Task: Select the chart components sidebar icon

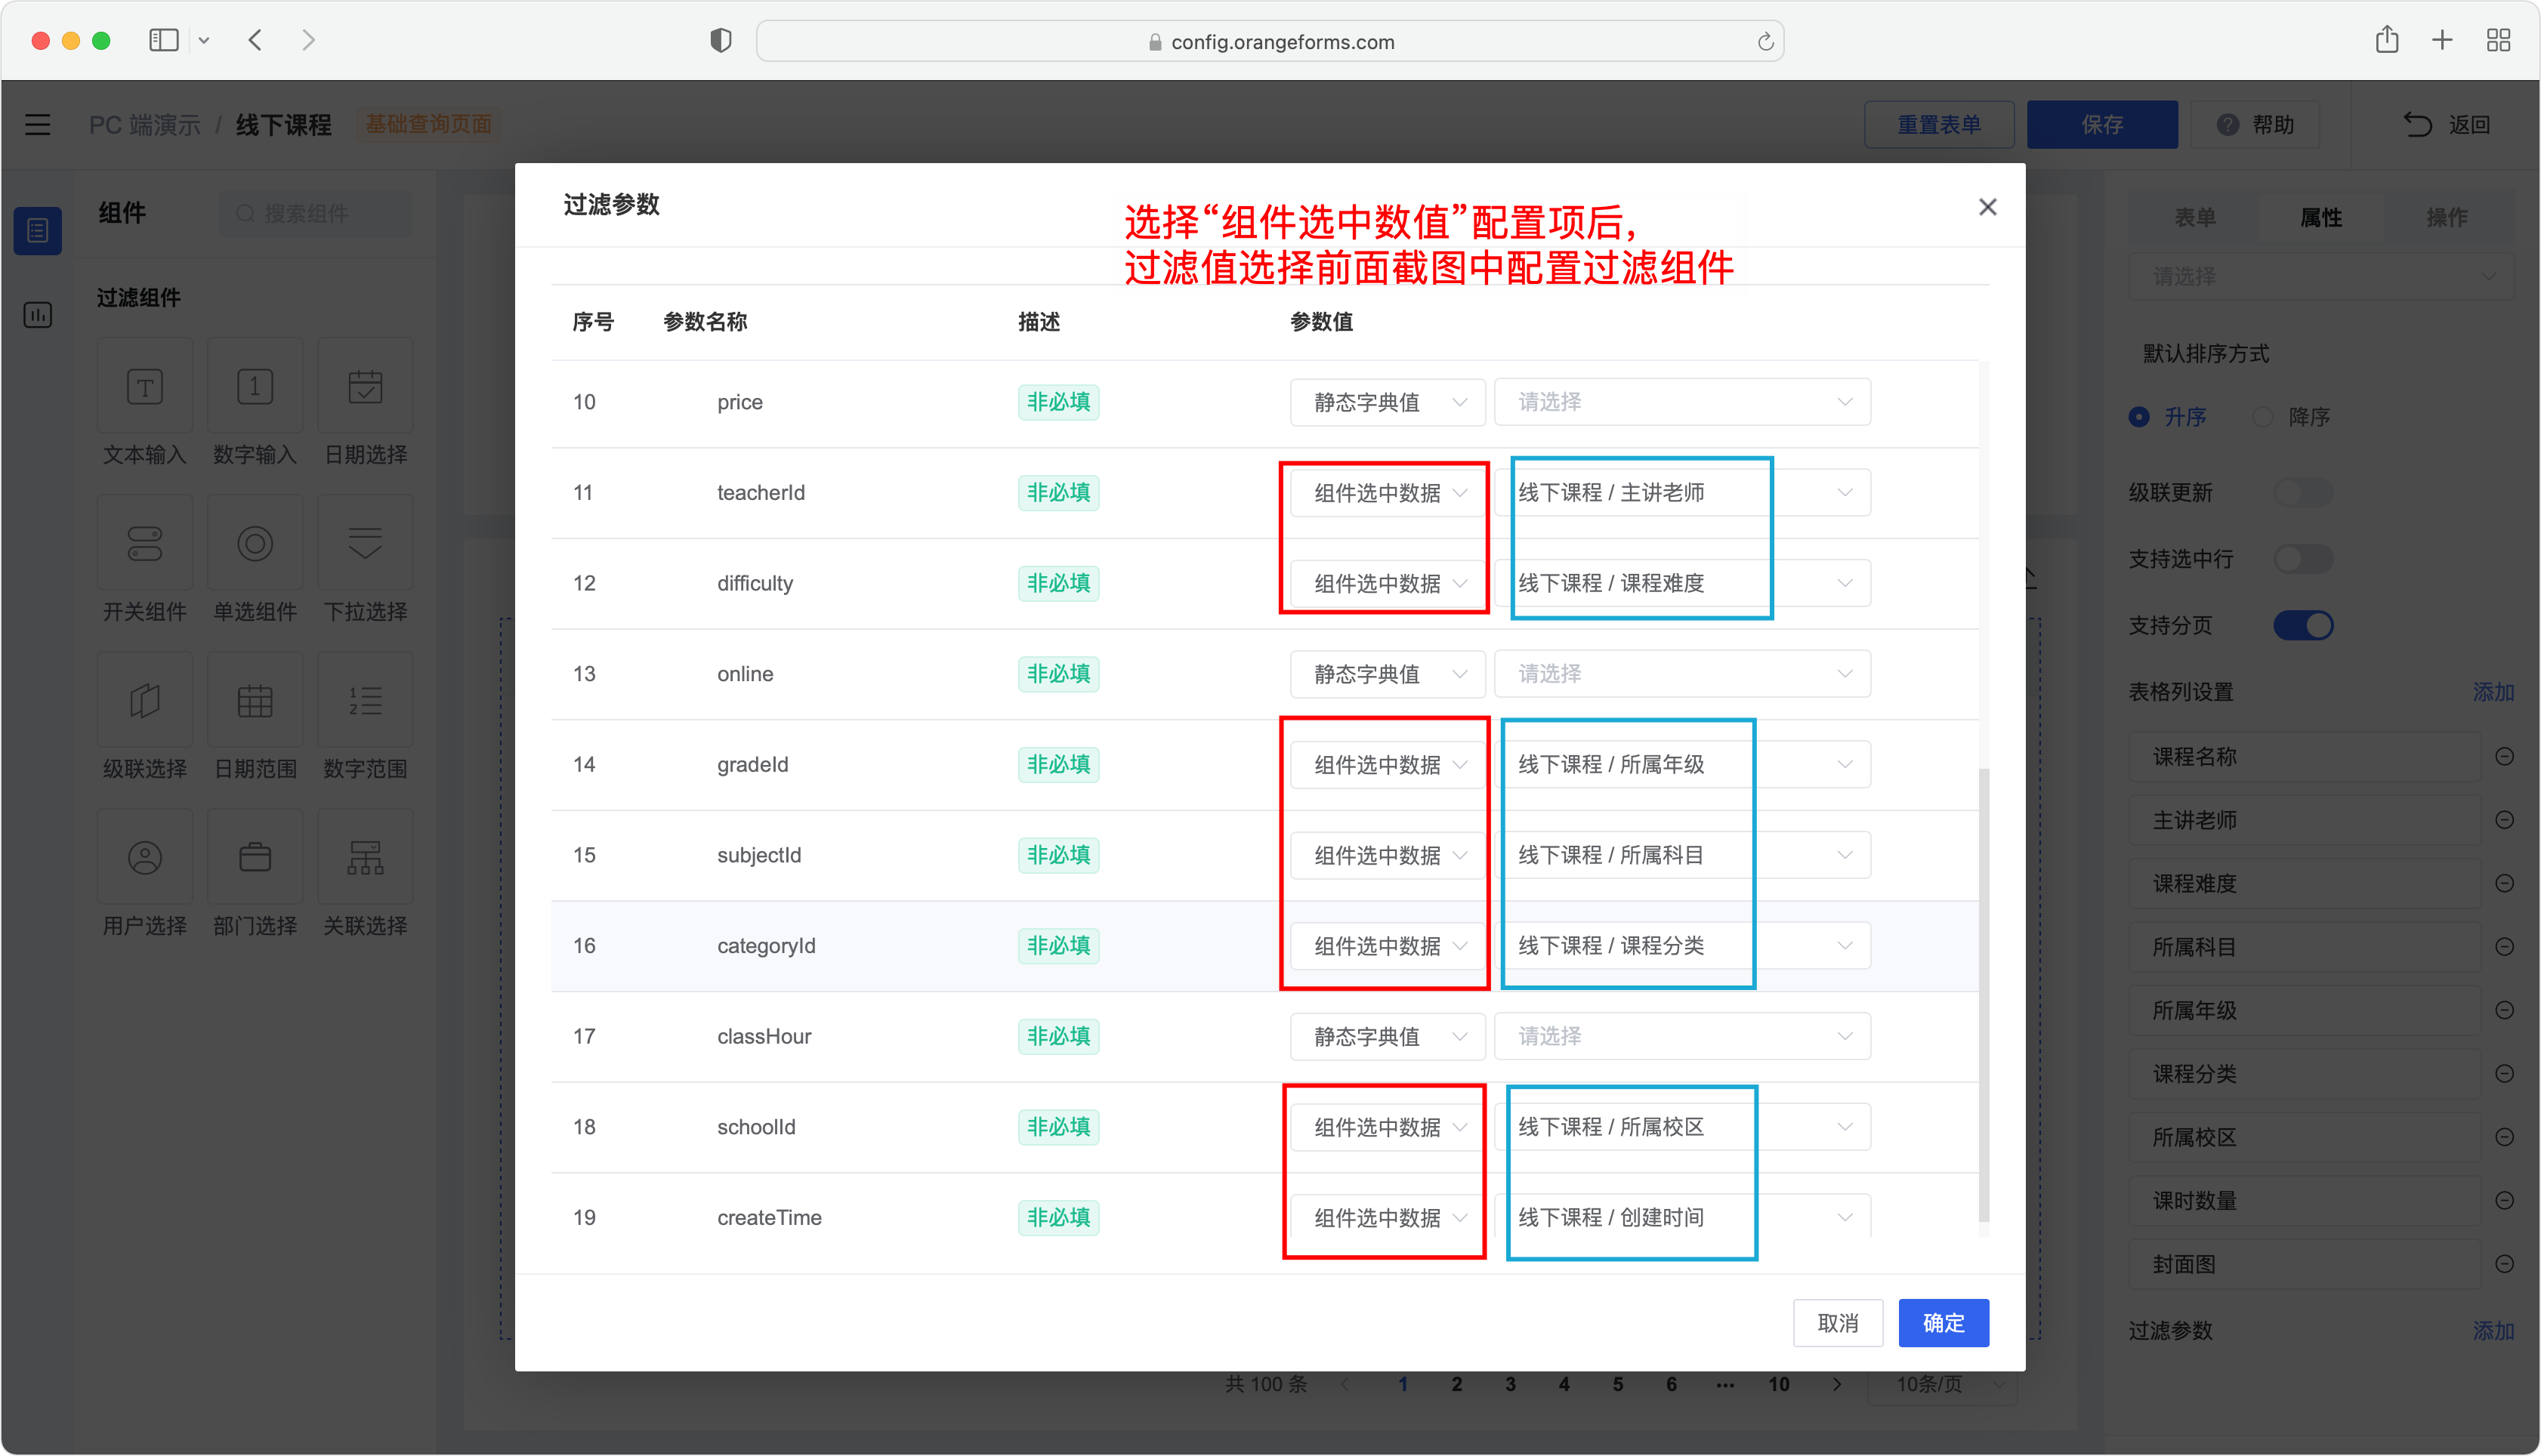Action: click(x=38, y=315)
